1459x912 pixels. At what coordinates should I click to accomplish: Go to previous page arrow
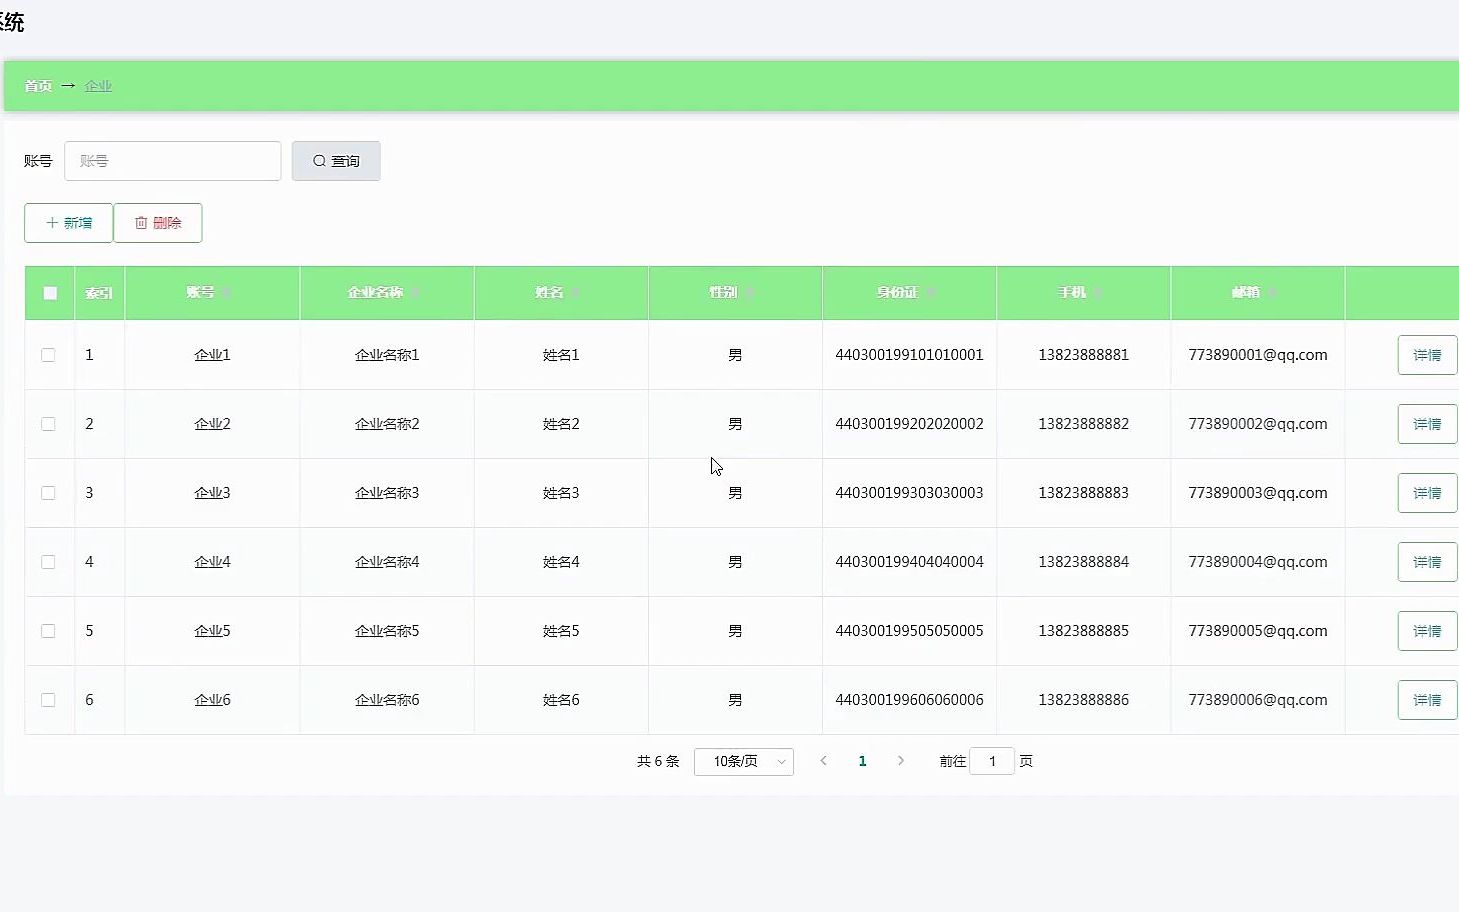(x=824, y=761)
